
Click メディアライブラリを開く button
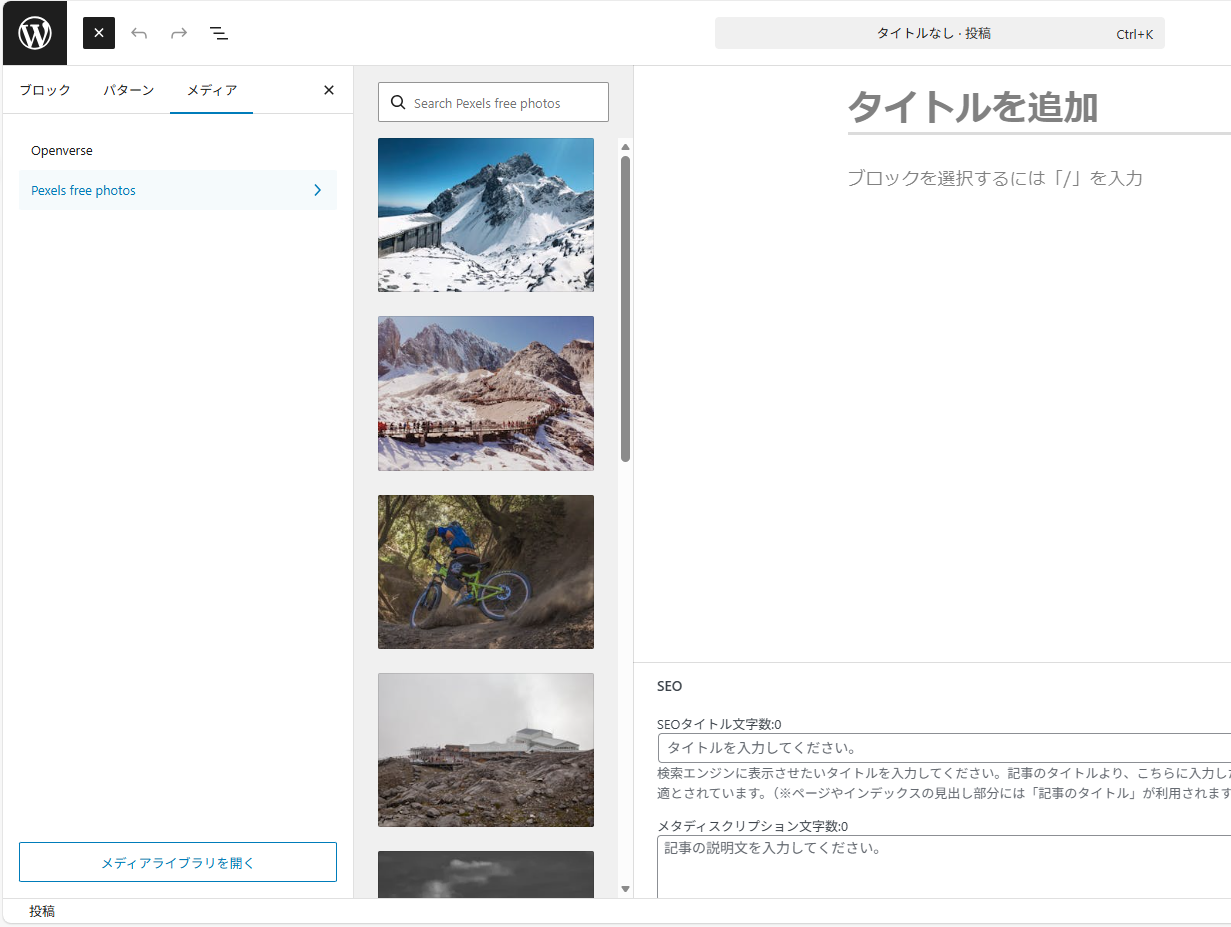[178, 862]
